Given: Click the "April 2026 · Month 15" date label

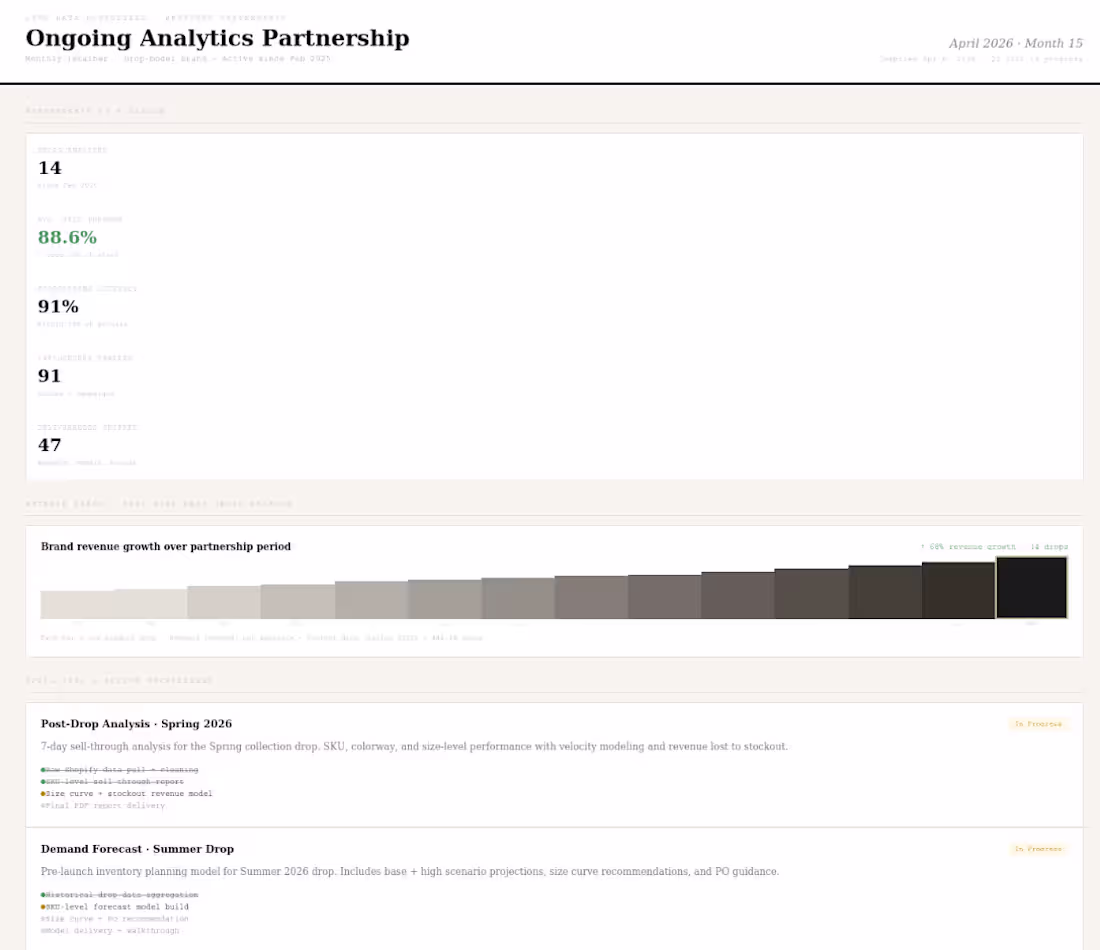Looking at the screenshot, I should point(1013,43).
